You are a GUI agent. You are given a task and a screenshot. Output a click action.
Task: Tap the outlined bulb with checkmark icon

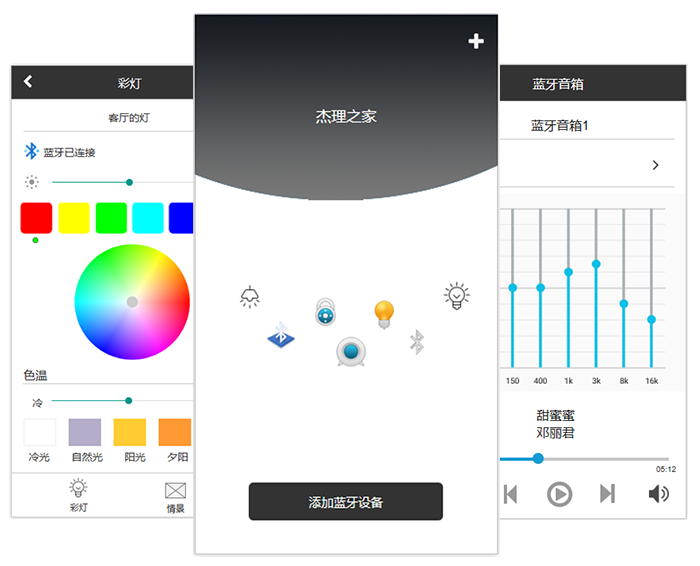click(457, 296)
